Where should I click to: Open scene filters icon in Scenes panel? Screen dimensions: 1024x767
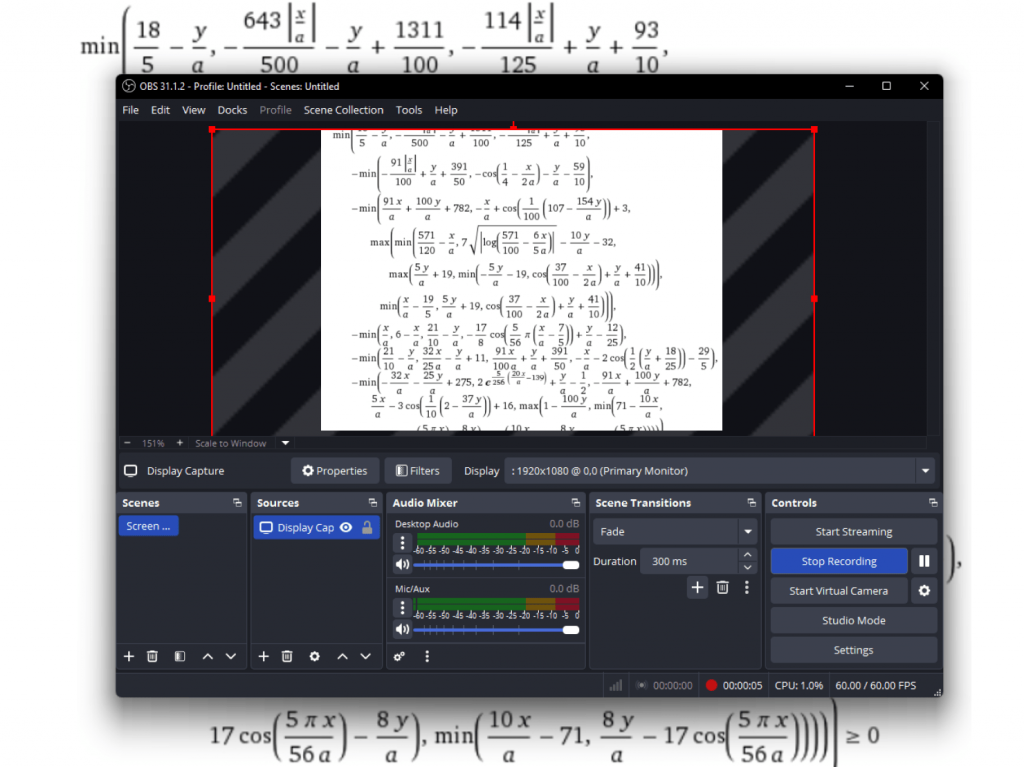[x=180, y=656]
